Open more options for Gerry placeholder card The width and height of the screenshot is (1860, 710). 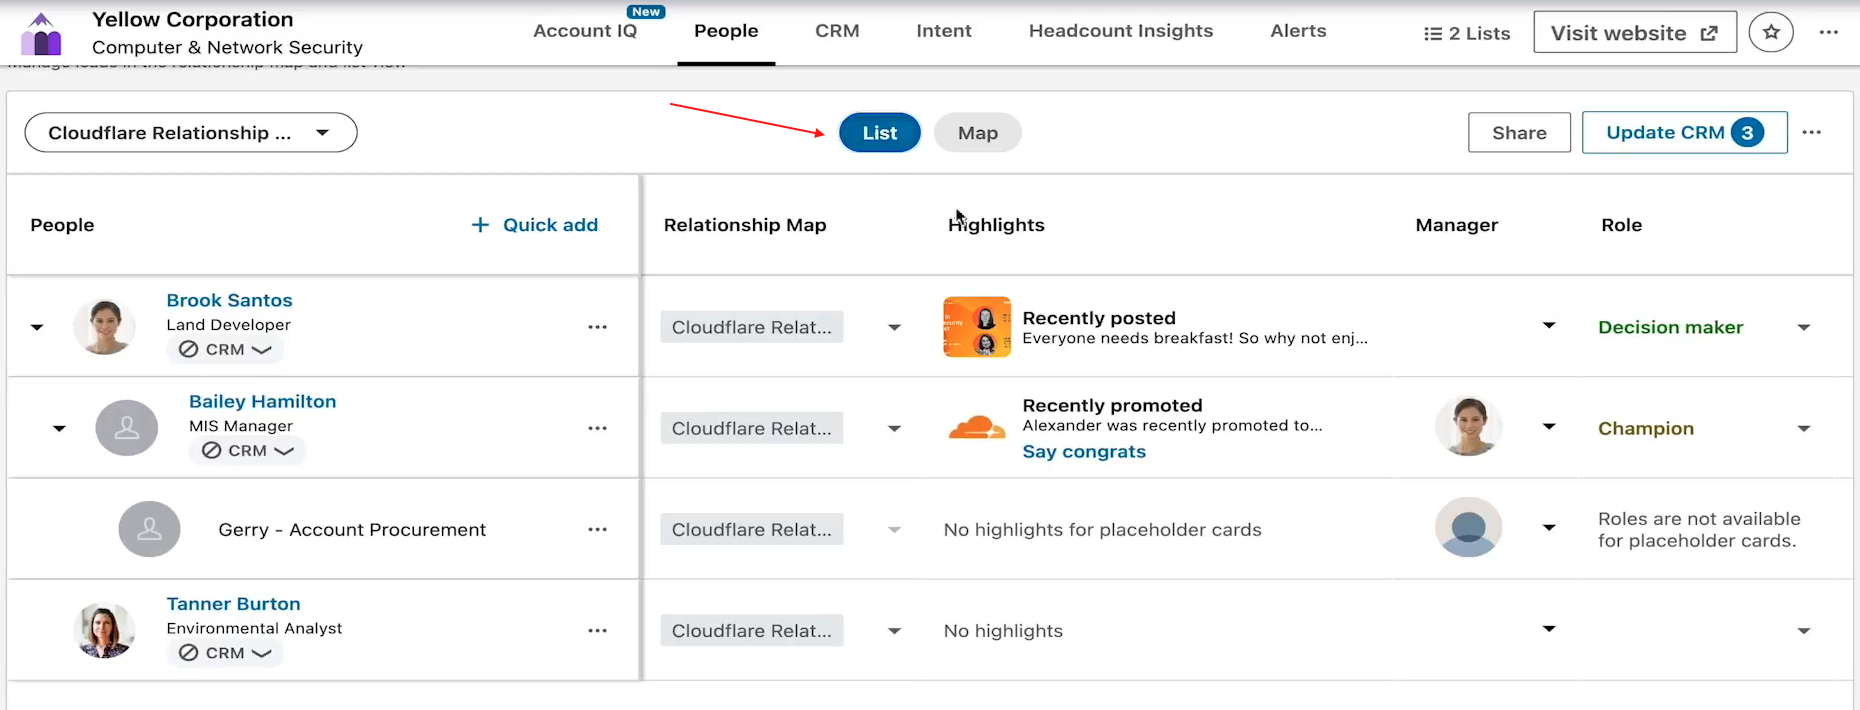coord(597,530)
